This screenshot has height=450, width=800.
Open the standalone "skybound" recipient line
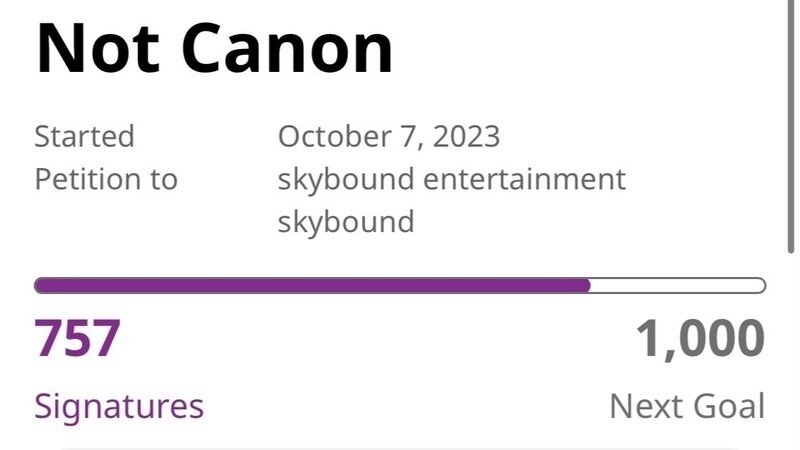click(x=345, y=221)
